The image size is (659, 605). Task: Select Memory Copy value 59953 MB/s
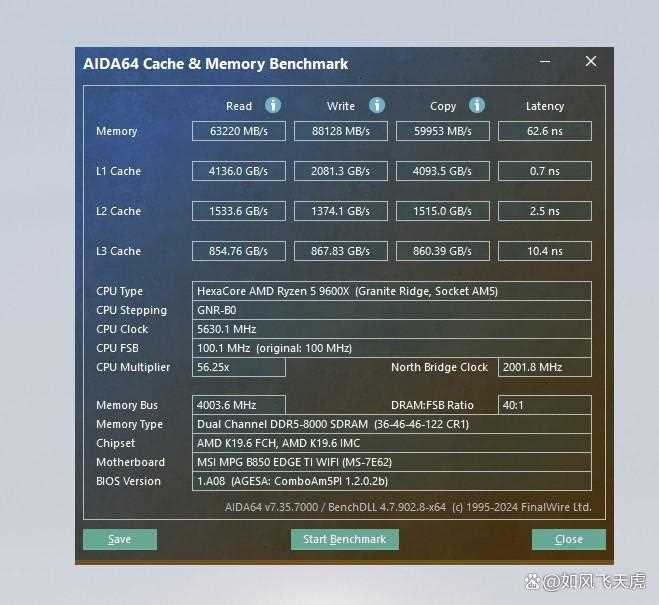(443, 131)
